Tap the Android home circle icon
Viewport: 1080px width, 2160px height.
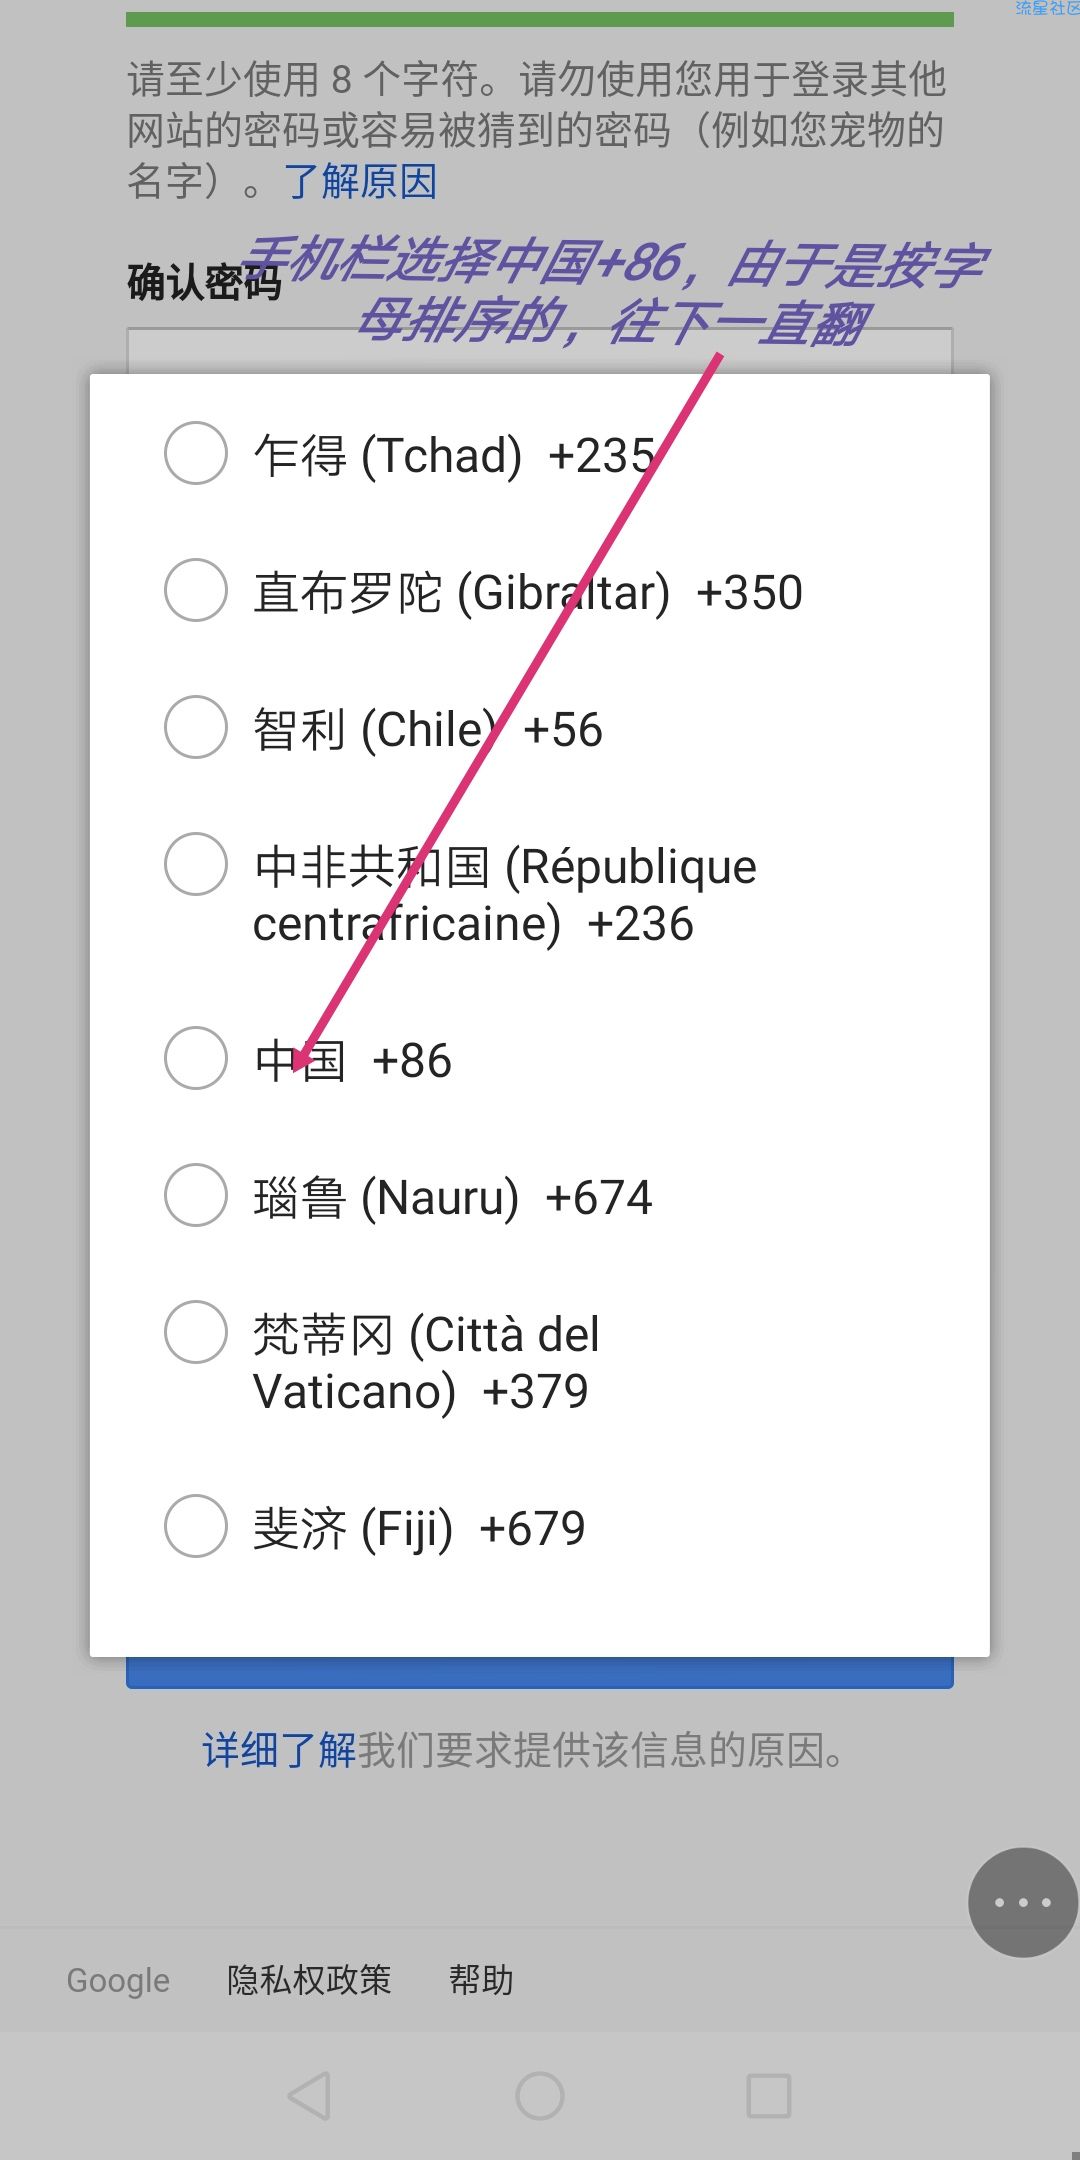(540, 2096)
